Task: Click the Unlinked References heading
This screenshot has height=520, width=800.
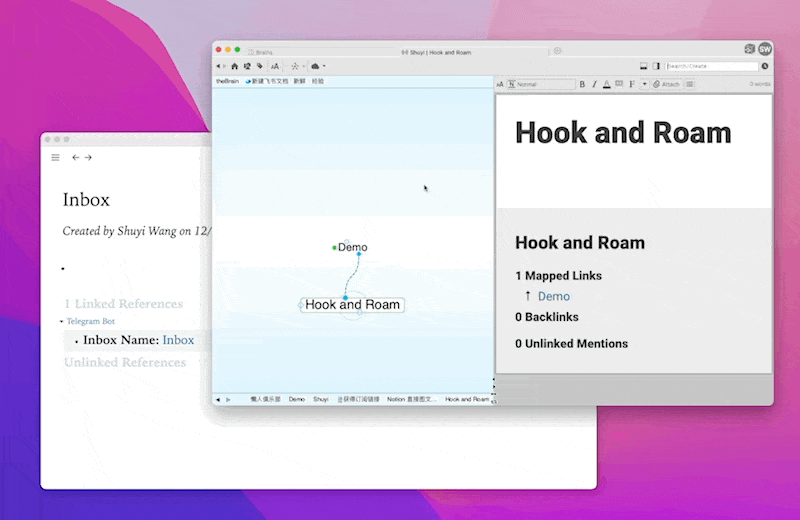Action: 125,362
